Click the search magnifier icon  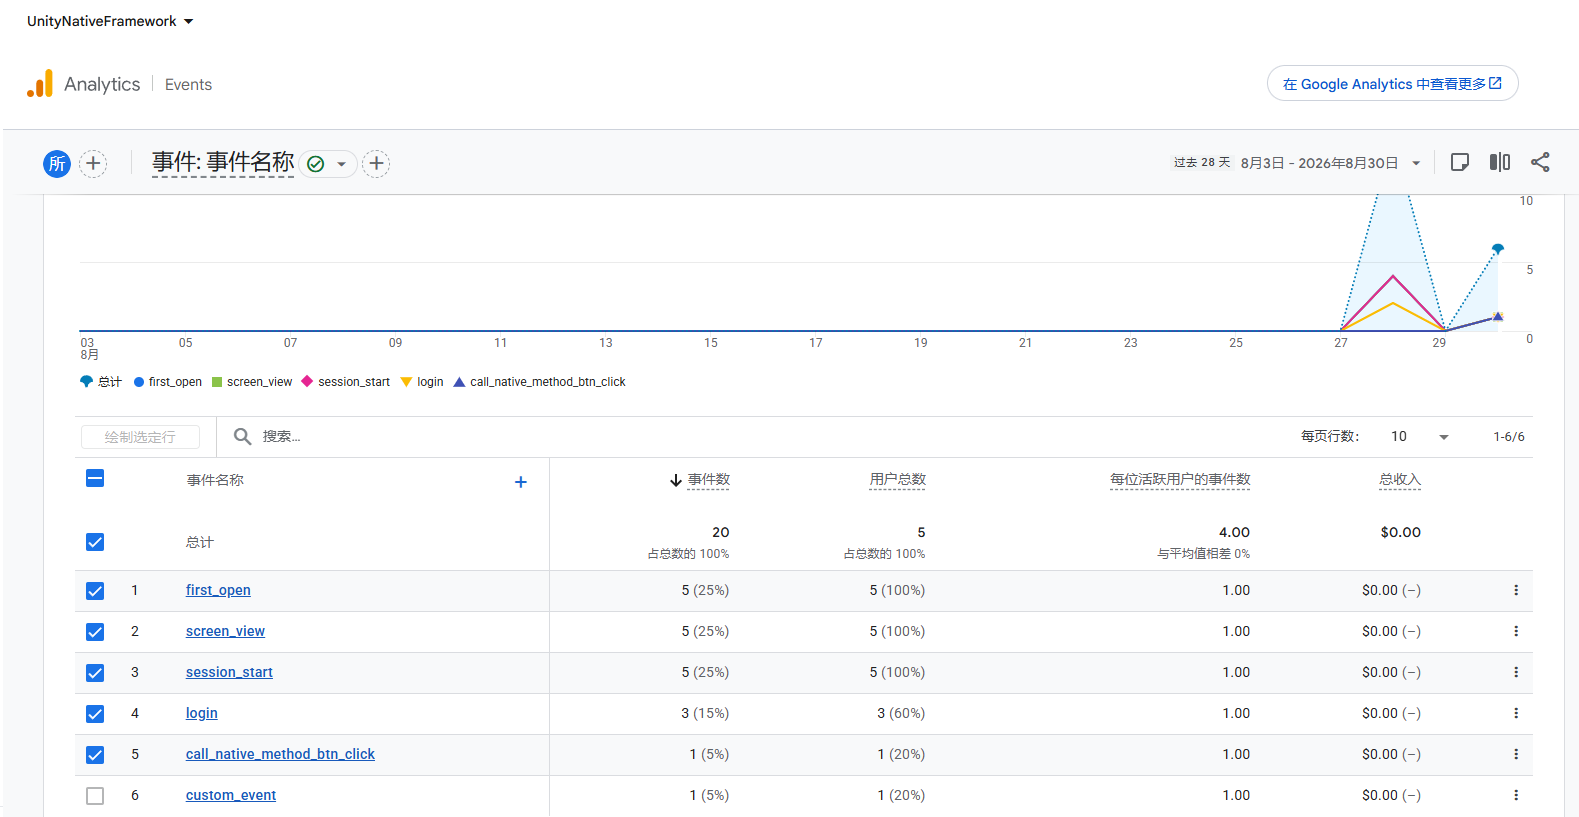pyautogui.click(x=242, y=436)
